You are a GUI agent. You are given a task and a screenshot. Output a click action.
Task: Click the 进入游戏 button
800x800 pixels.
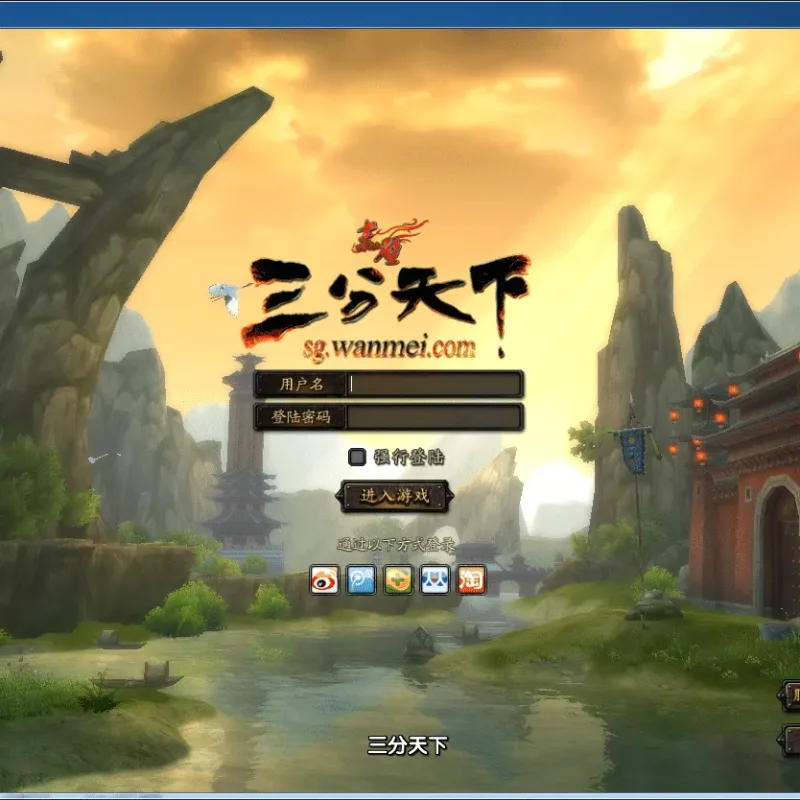tap(394, 496)
